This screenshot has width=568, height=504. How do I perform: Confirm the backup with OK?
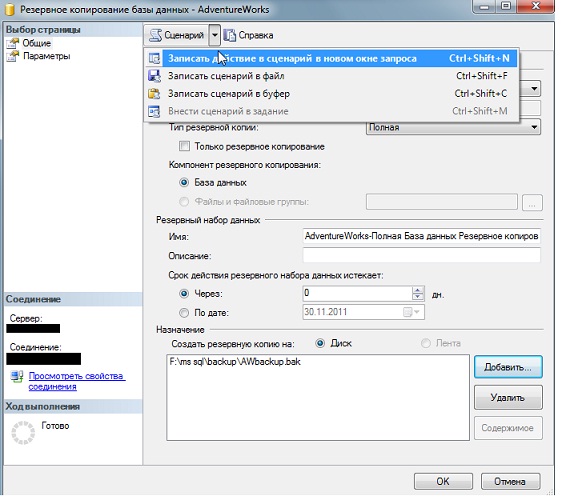443,482
